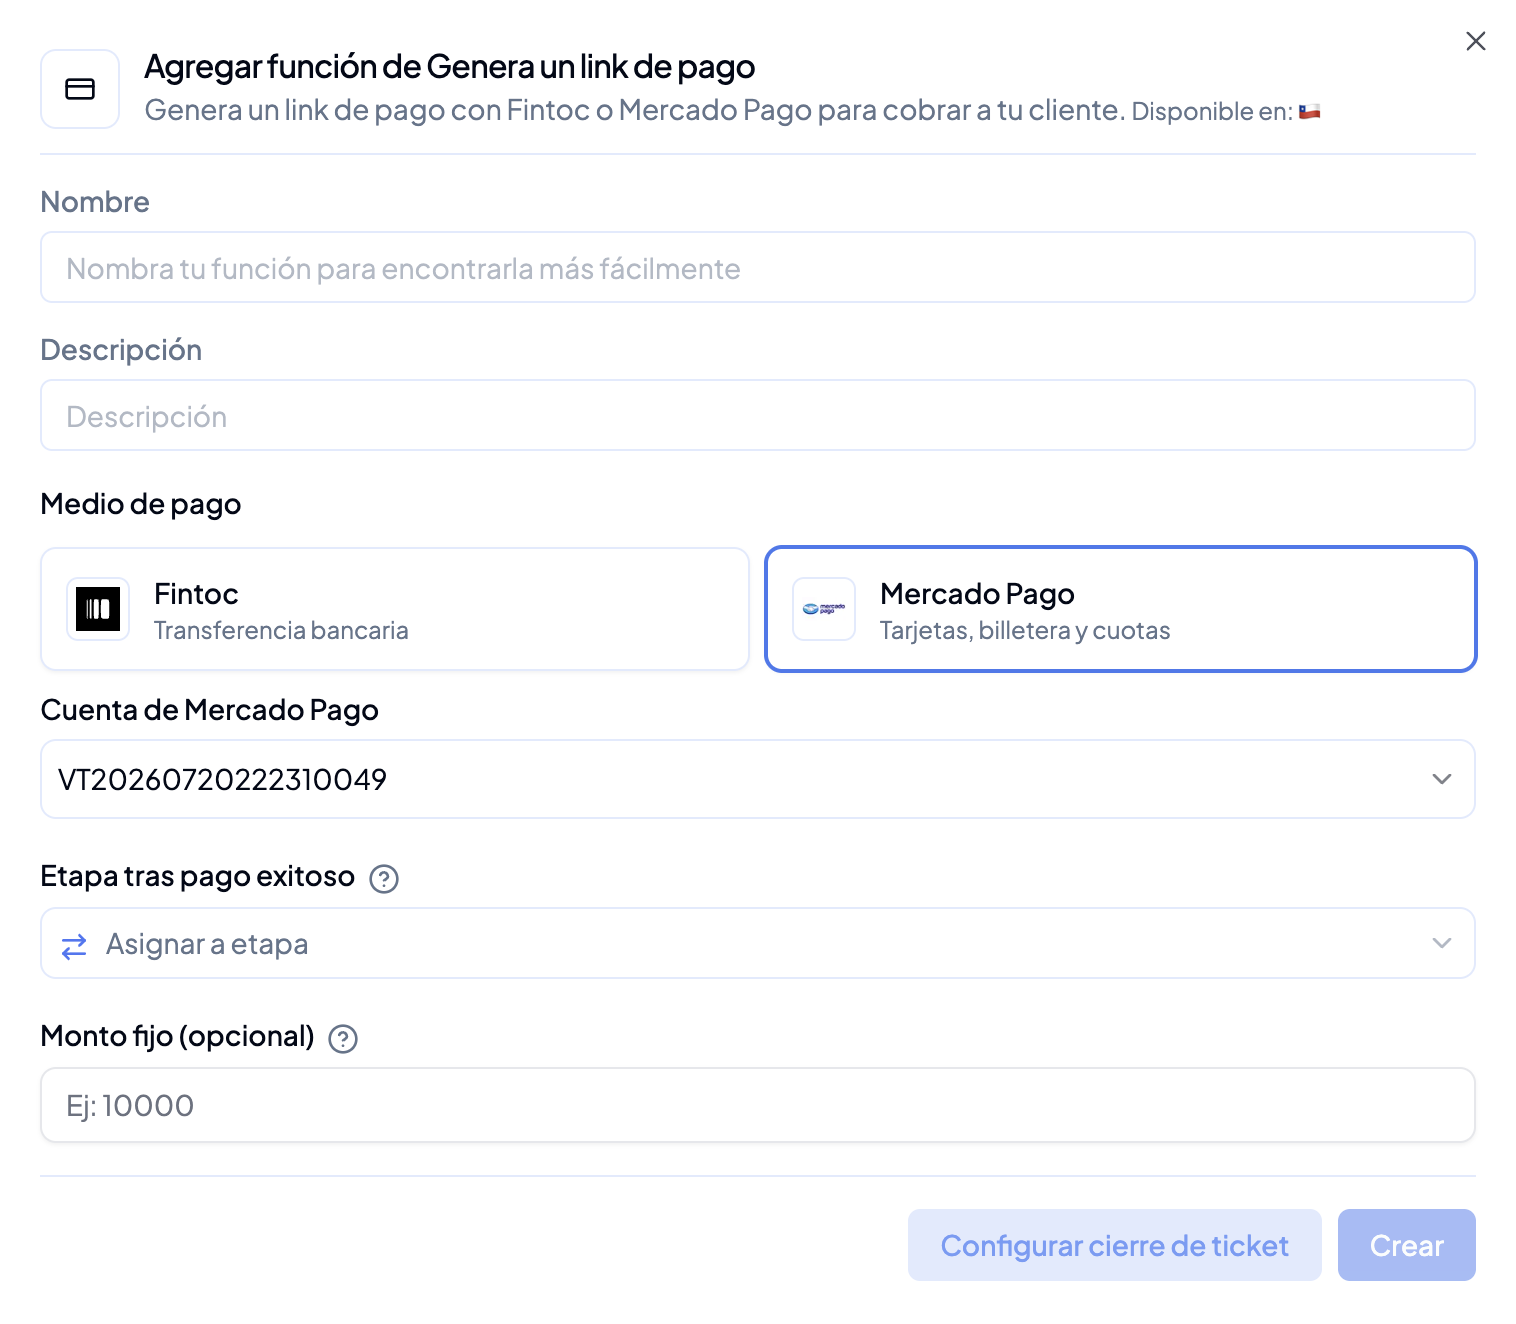1516x1324 pixels.
Task: Click the Mercado Pago logo icon
Action: 824,609
